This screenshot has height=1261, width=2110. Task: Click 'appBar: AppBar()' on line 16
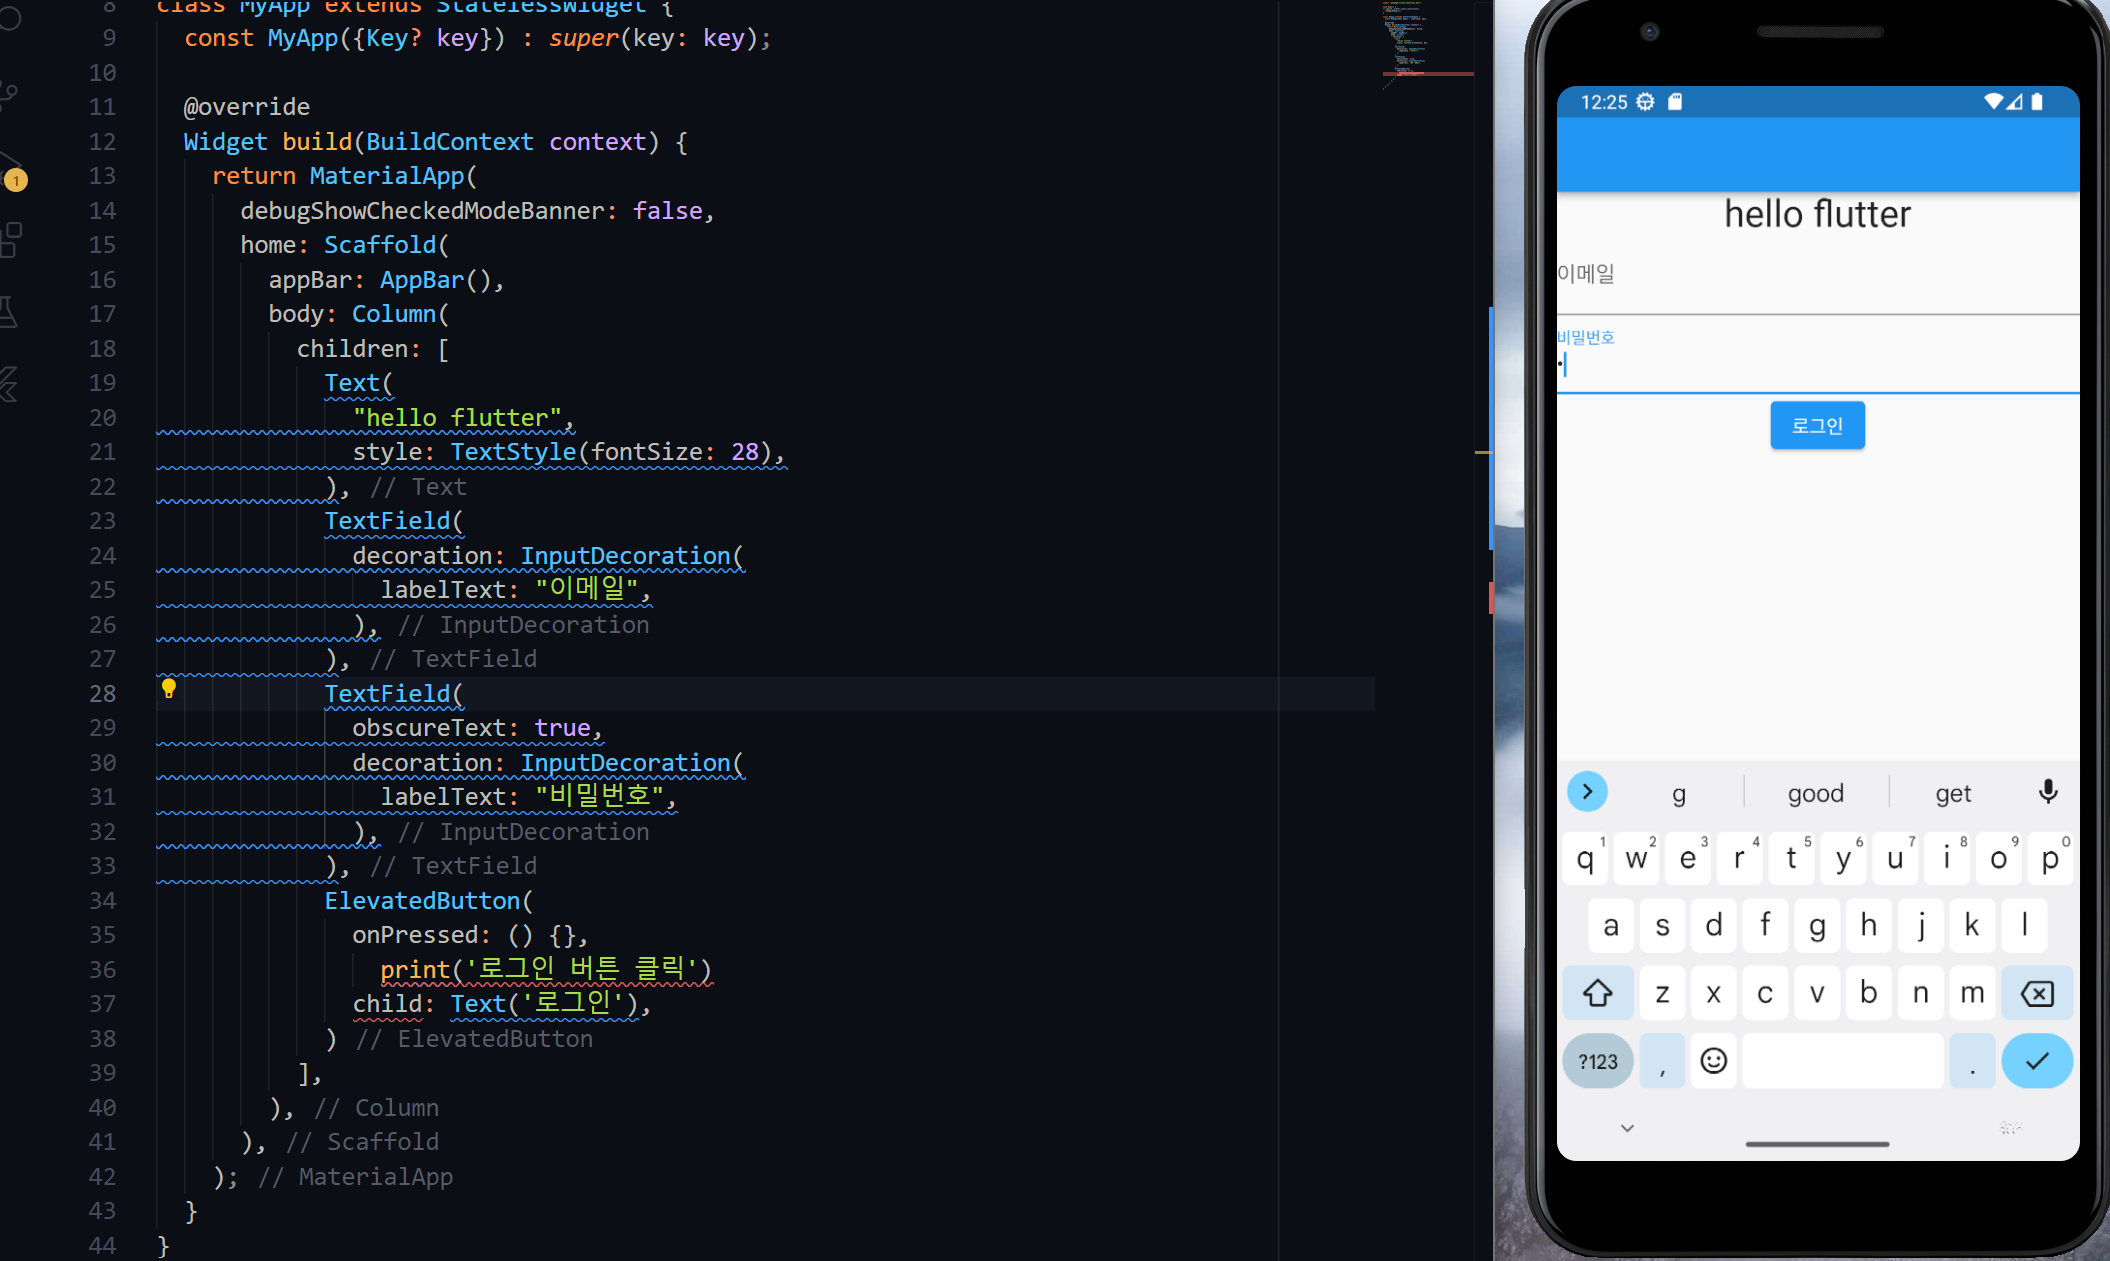coord(379,280)
